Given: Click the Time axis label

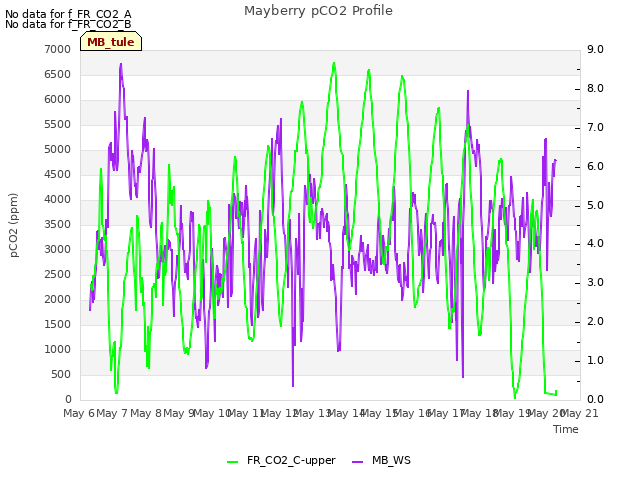Looking at the screenshot, I should pyautogui.click(x=566, y=429).
